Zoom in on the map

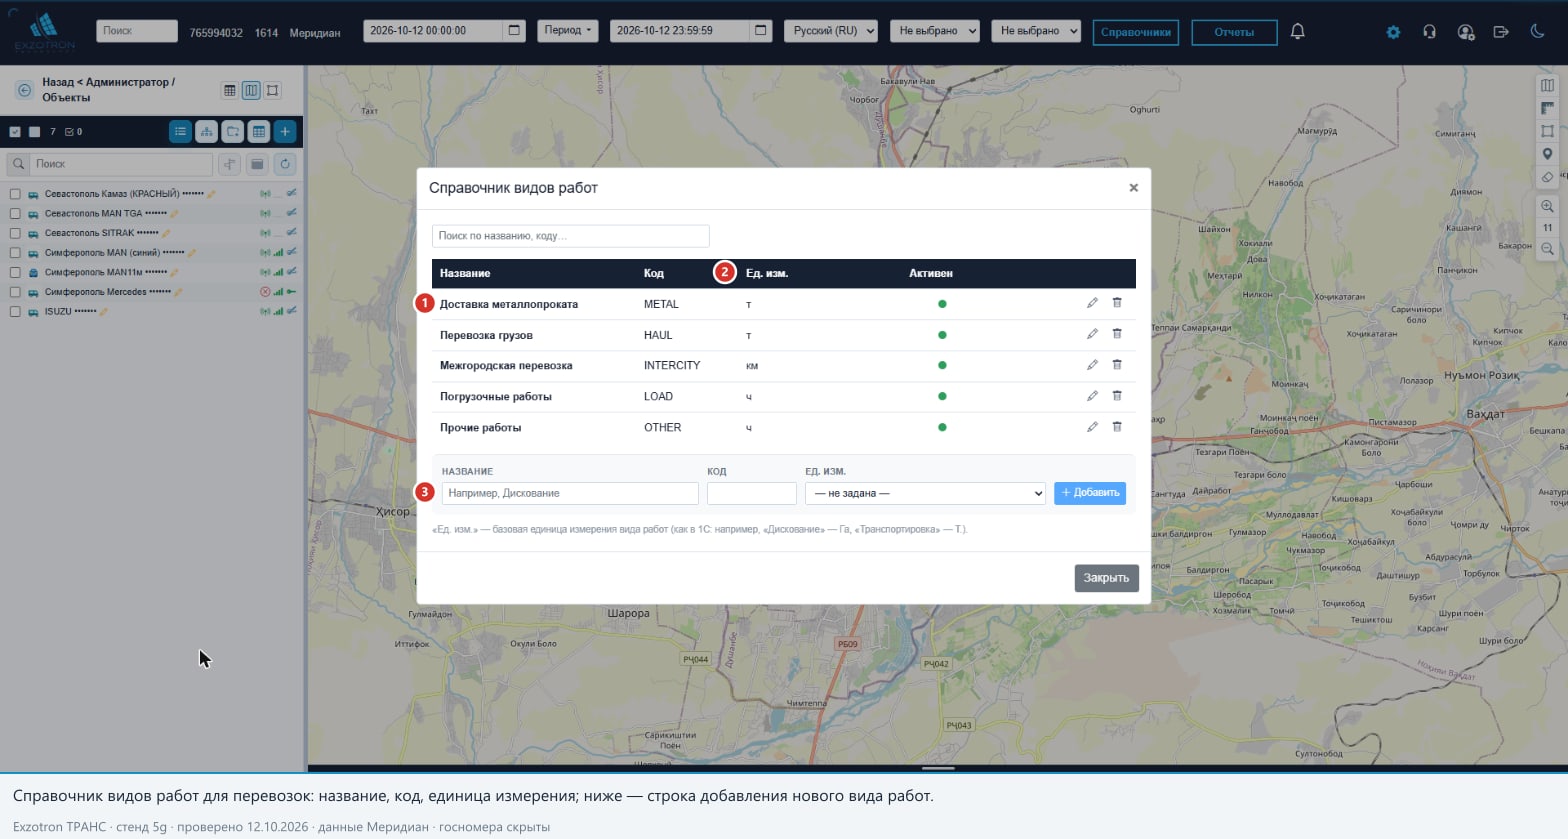(x=1547, y=206)
